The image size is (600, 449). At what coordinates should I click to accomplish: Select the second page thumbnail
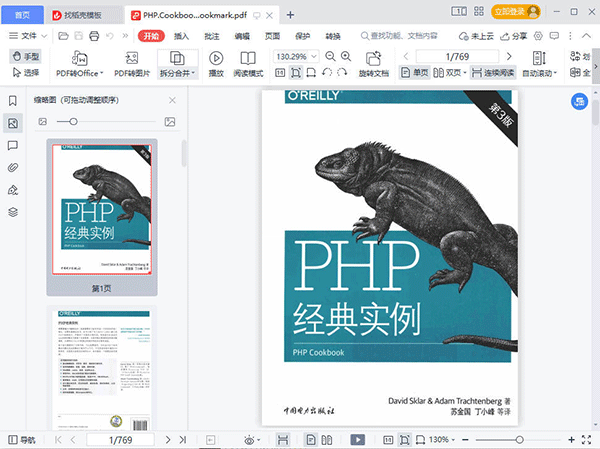tap(102, 369)
